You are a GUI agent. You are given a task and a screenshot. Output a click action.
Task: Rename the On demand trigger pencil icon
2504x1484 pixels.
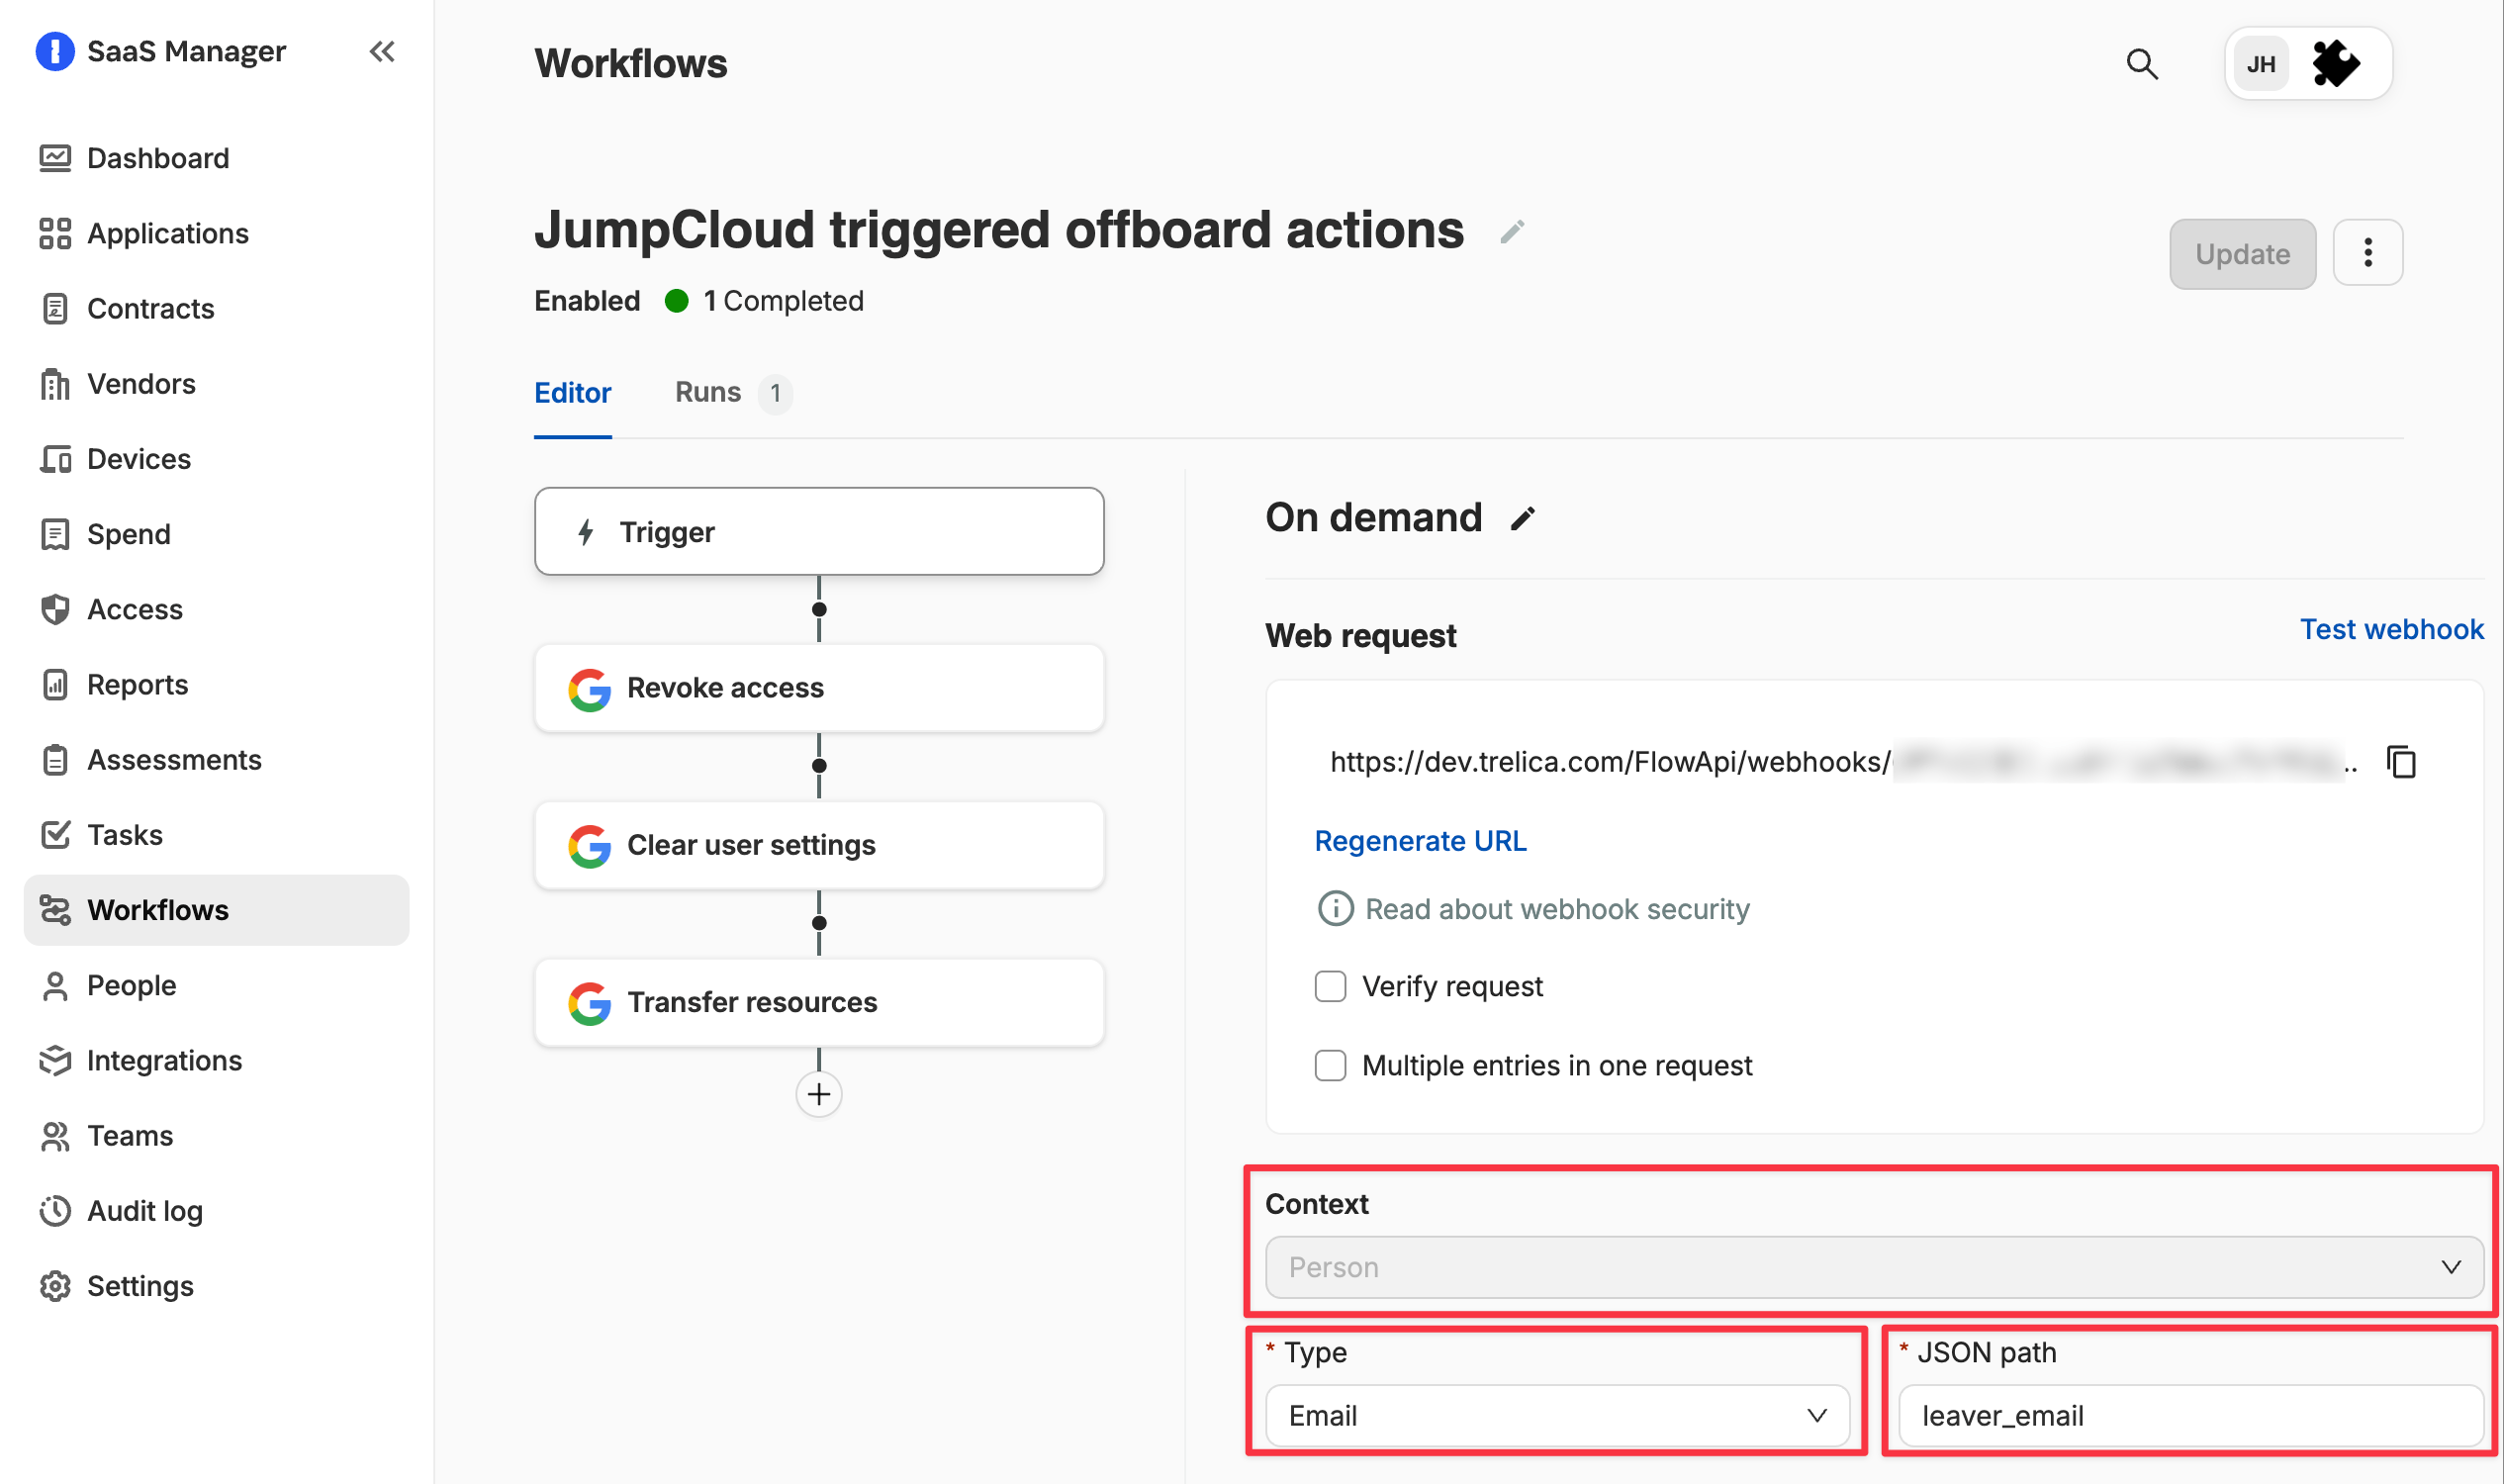(1522, 519)
